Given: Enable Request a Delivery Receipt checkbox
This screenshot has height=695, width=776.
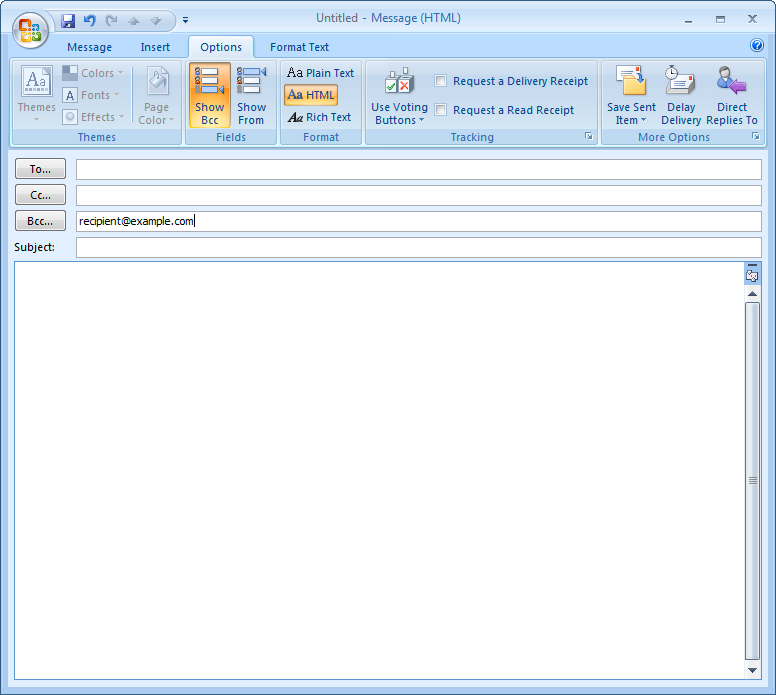Looking at the screenshot, I should point(441,81).
